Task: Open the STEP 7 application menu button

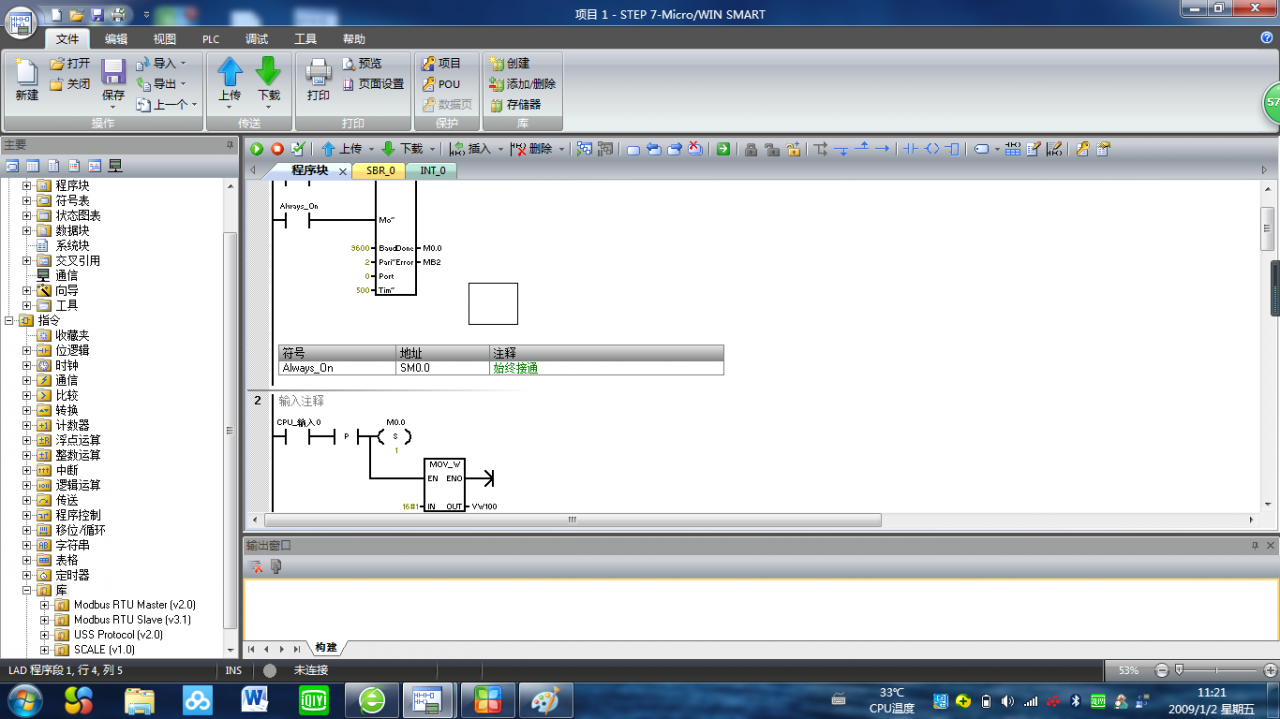Action: [x=21, y=21]
